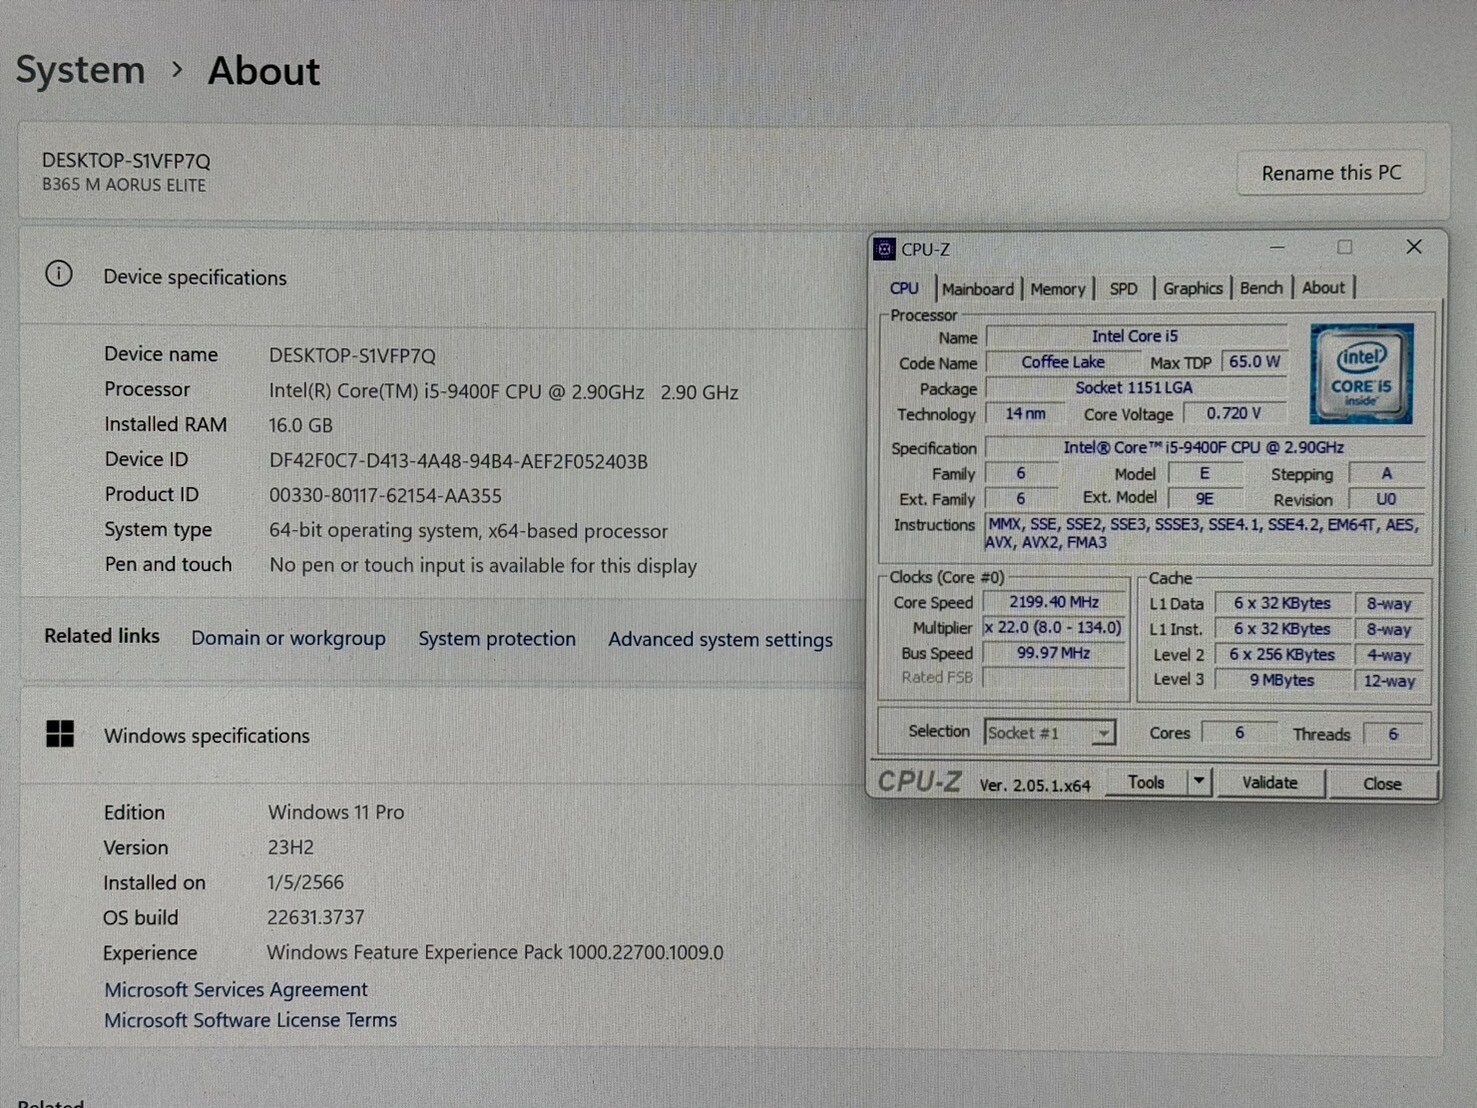The height and width of the screenshot is (1108, 1477).
Task: Click the Core Speed value 2199.40 MHz
Action: 1054,602
